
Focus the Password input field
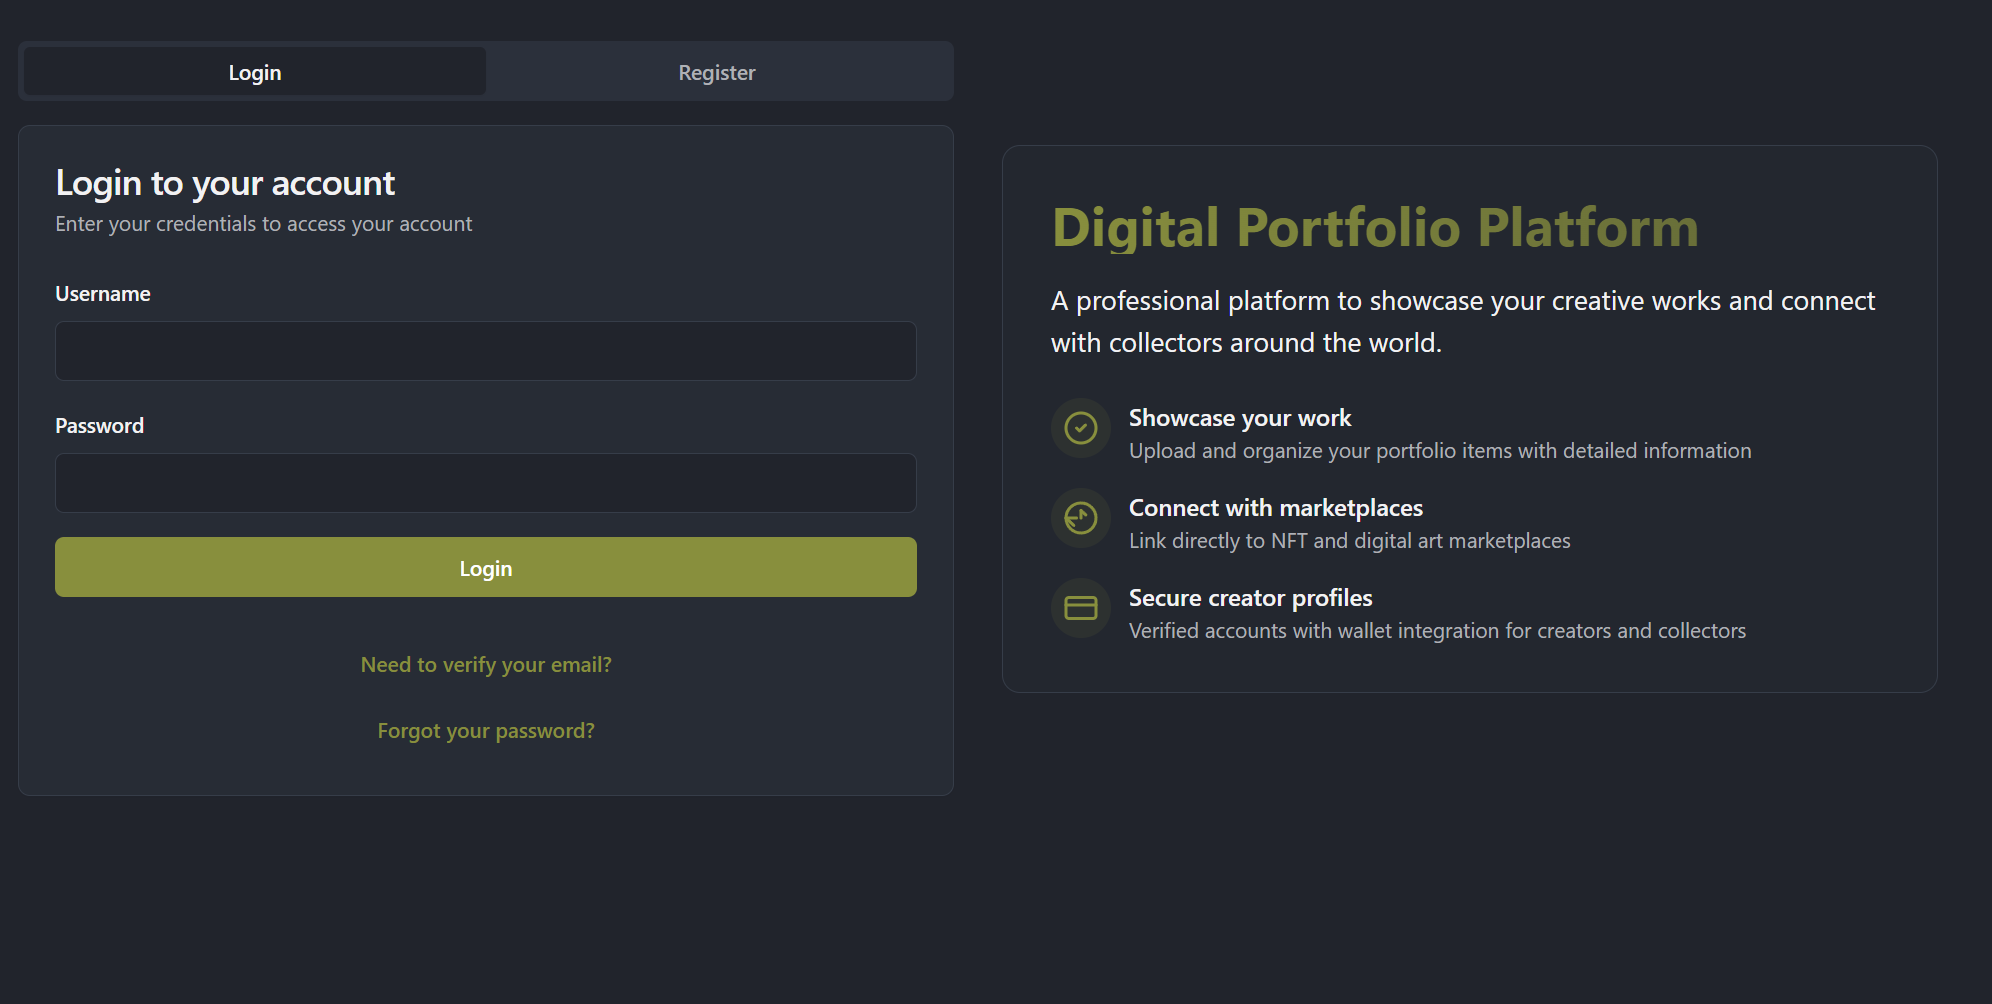(486, 483)
